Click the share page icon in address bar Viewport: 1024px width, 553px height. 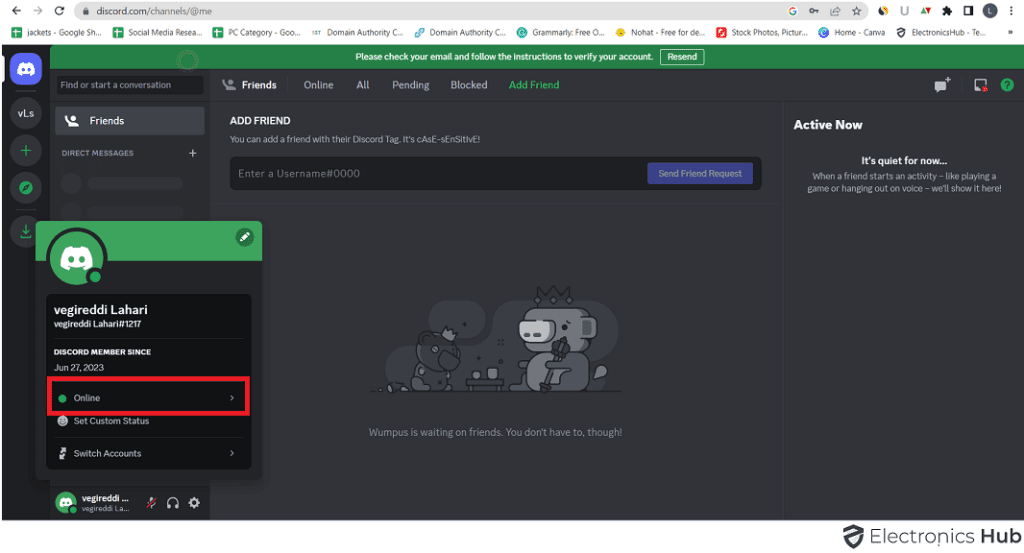835,11
